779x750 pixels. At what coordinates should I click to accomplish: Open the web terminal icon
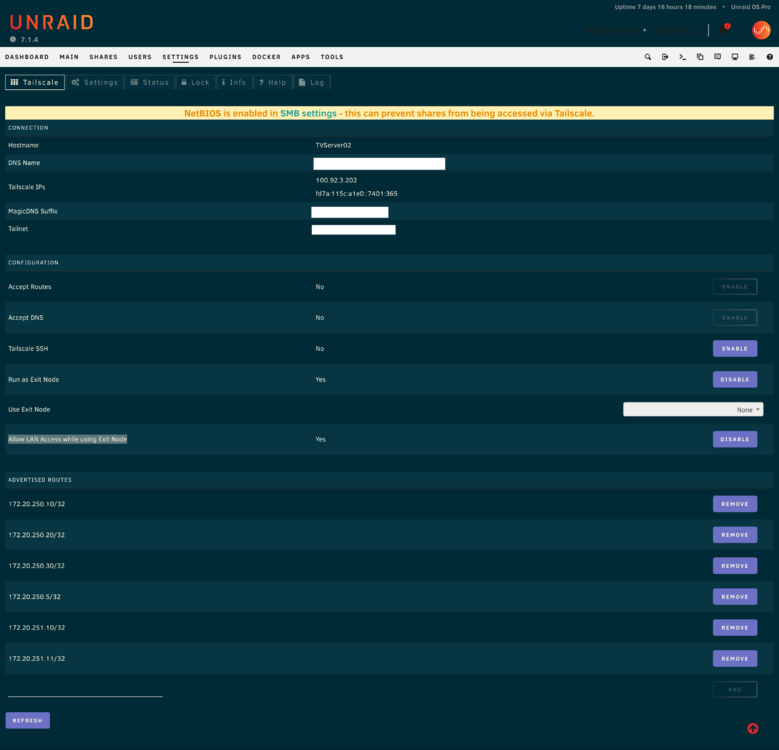click(x=682, y=57)
